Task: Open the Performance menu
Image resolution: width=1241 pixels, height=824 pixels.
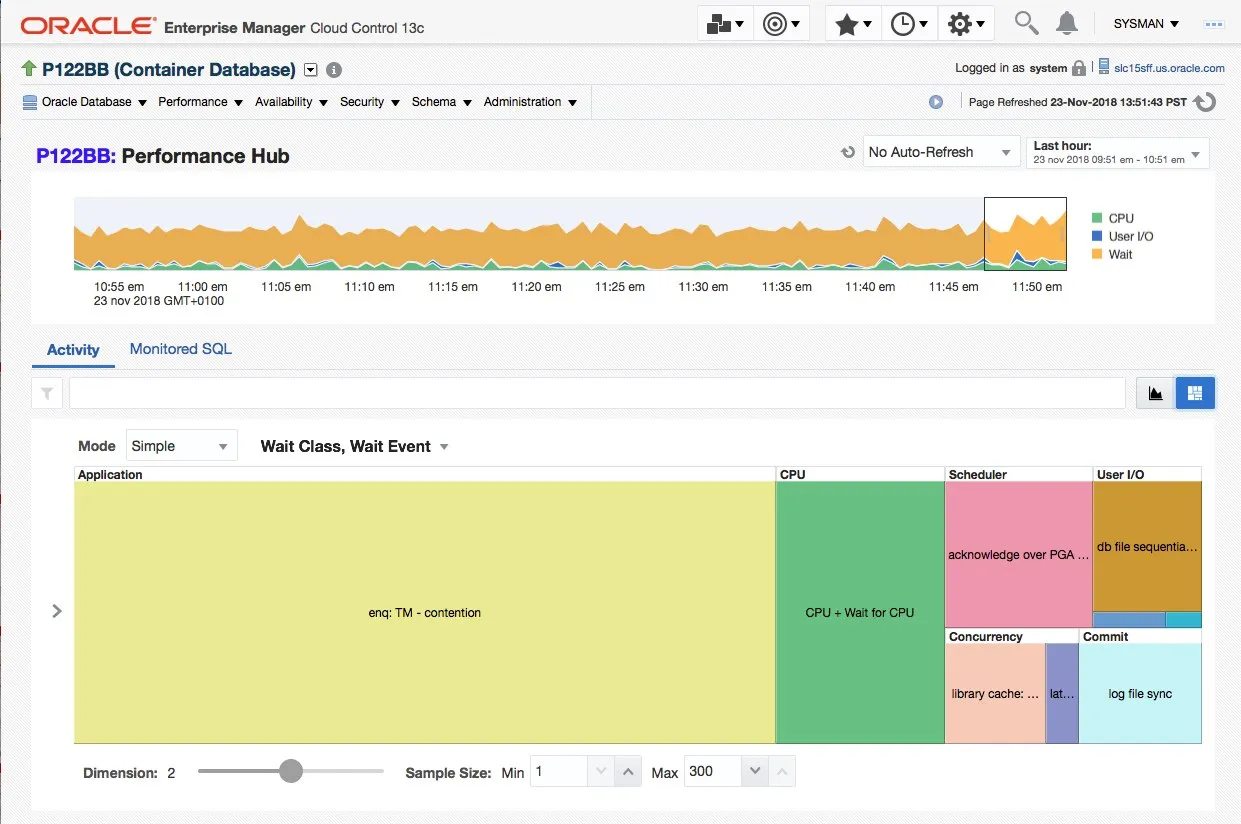Action: pyautogui.click(x=200, y=102)
